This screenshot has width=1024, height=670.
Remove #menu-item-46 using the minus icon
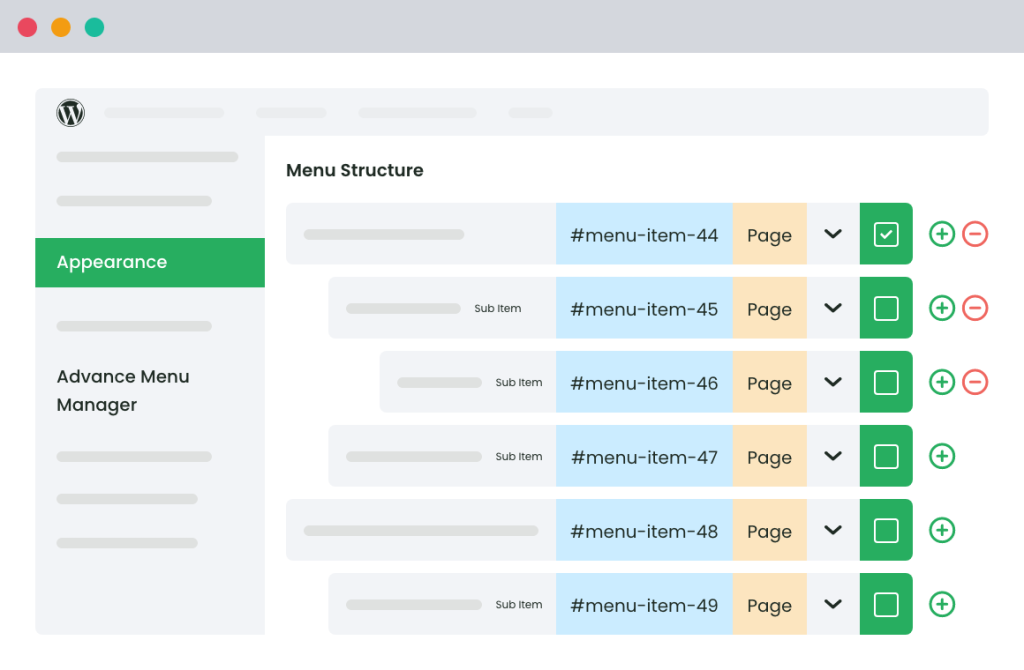point(975,382)
